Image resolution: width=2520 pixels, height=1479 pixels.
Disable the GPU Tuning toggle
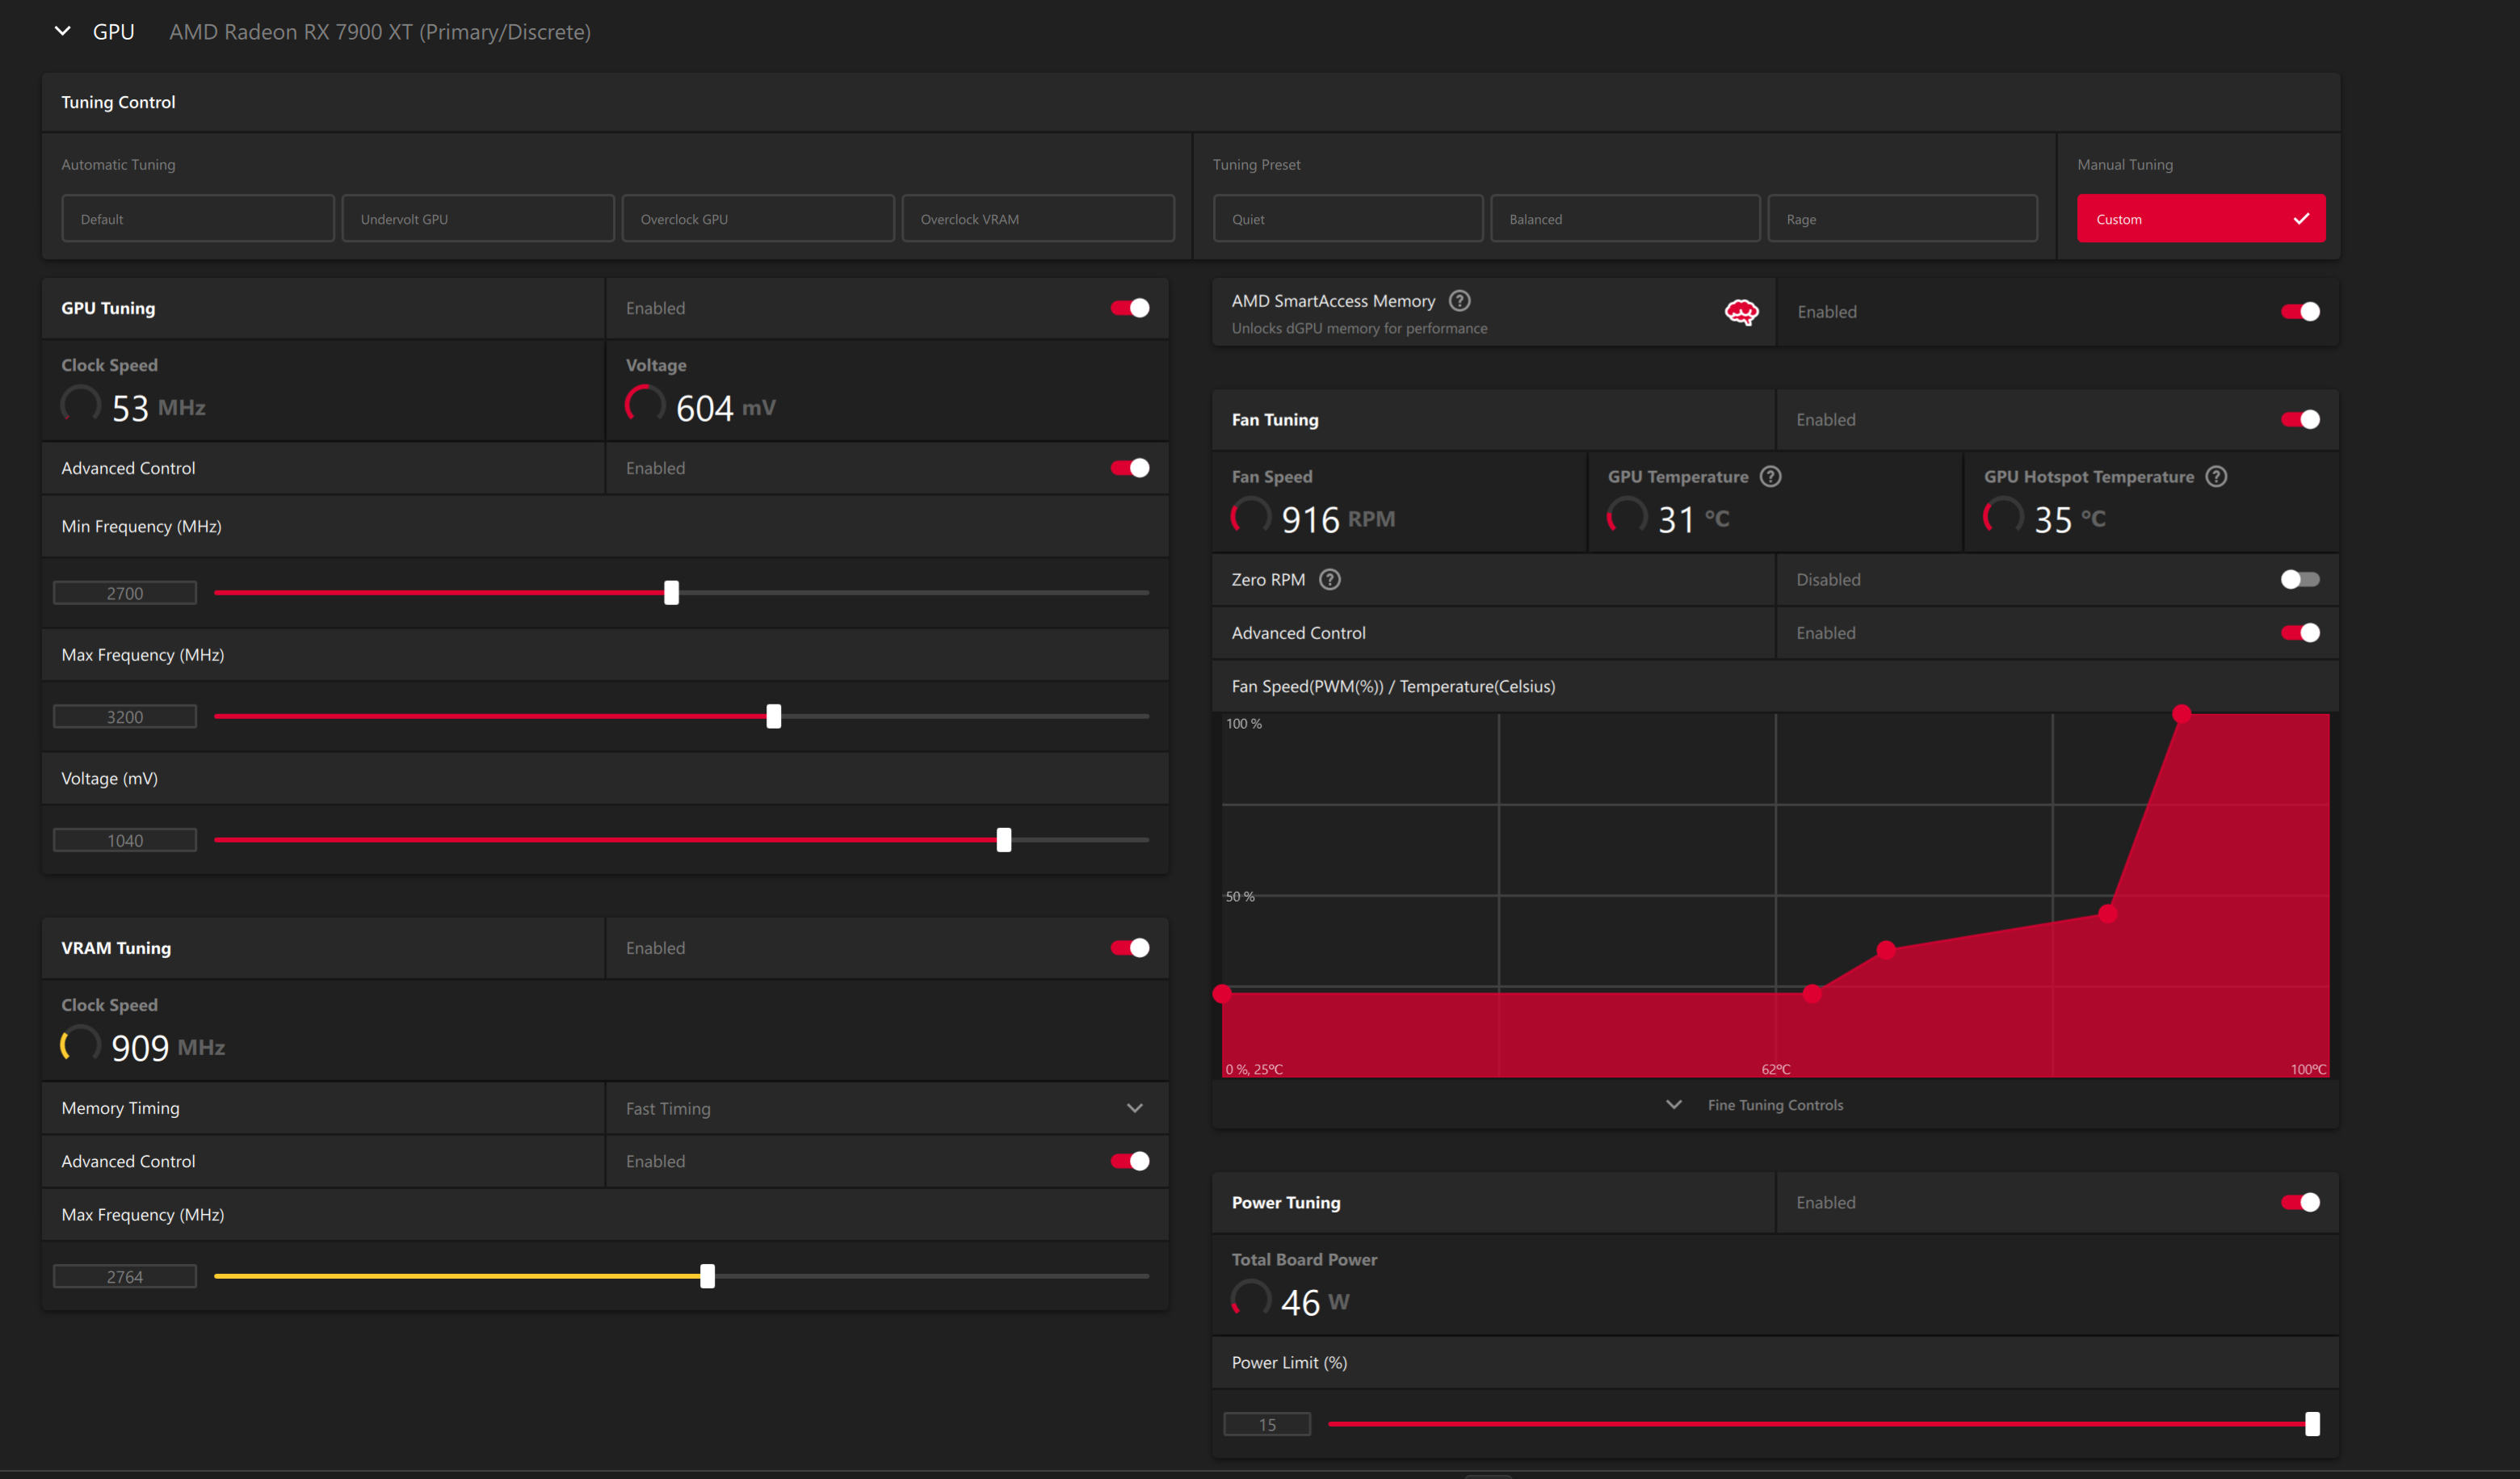pos(1130,308)
